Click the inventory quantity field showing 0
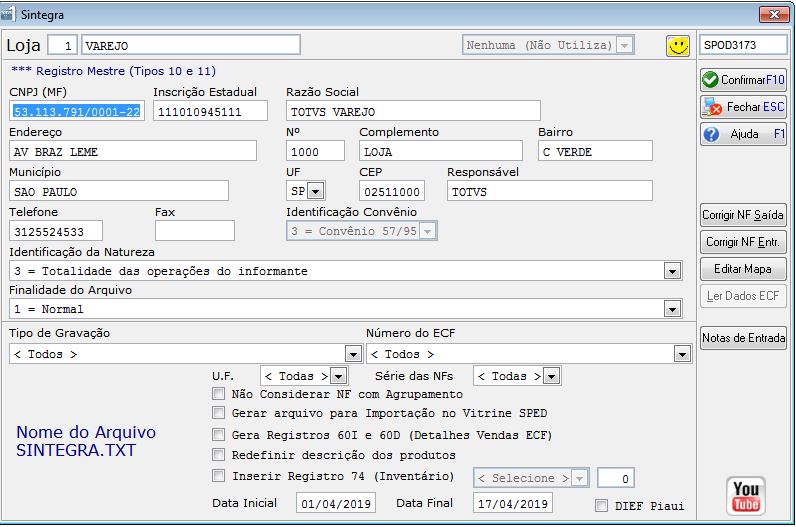This screenshot has height=527, width=796. tap(616, 478)
